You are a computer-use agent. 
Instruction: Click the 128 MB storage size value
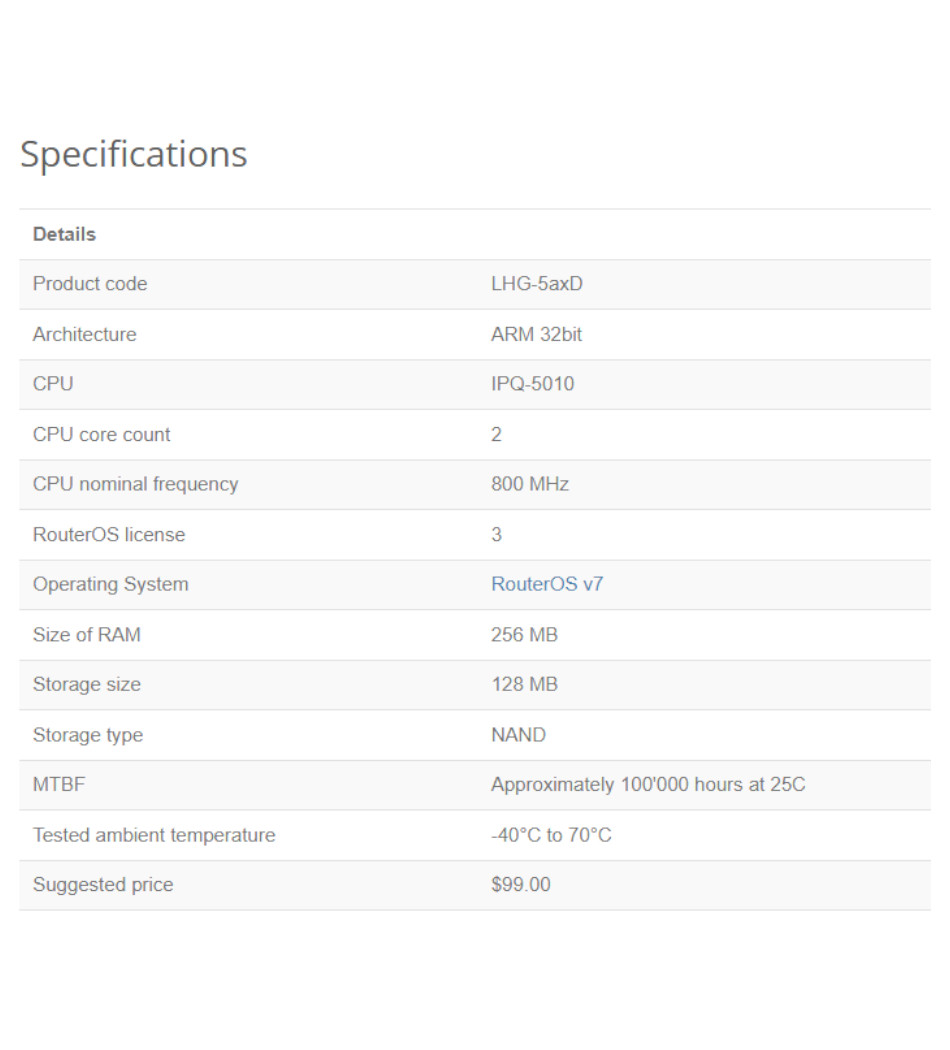coord(524,684)
